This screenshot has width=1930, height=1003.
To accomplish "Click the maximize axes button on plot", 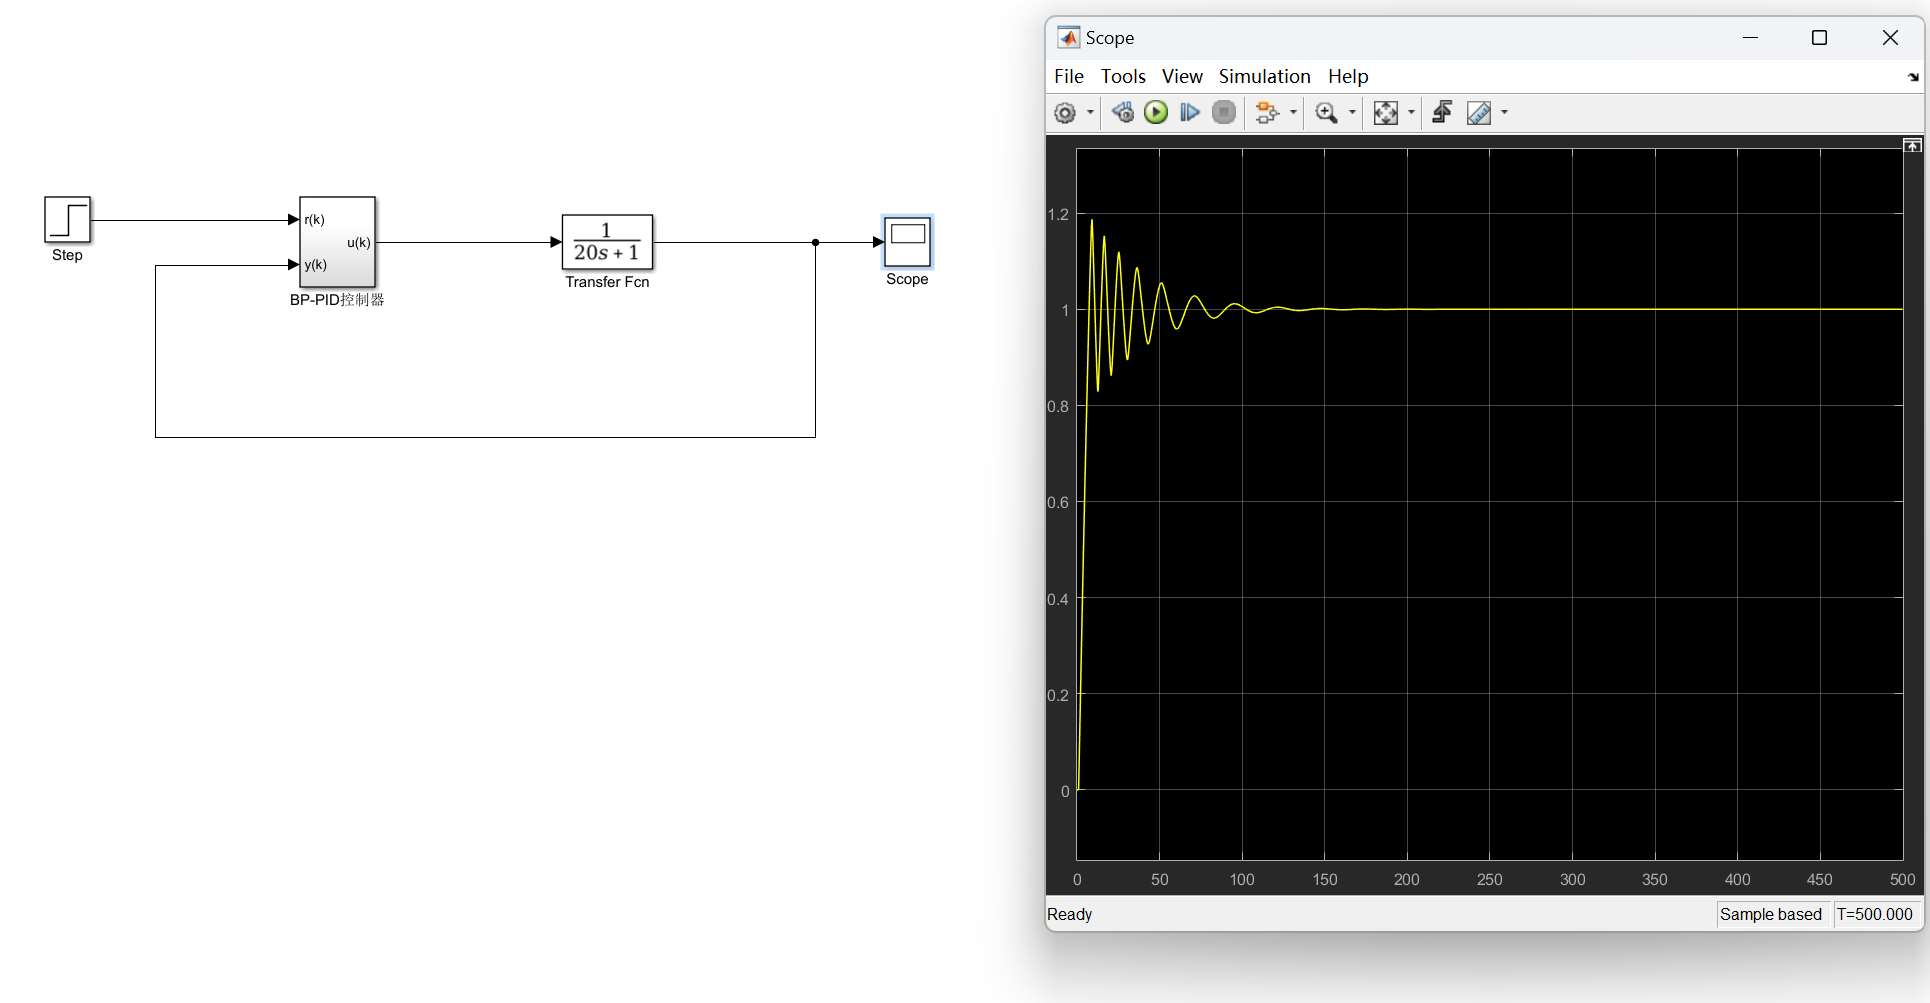I will [1912, 146].
